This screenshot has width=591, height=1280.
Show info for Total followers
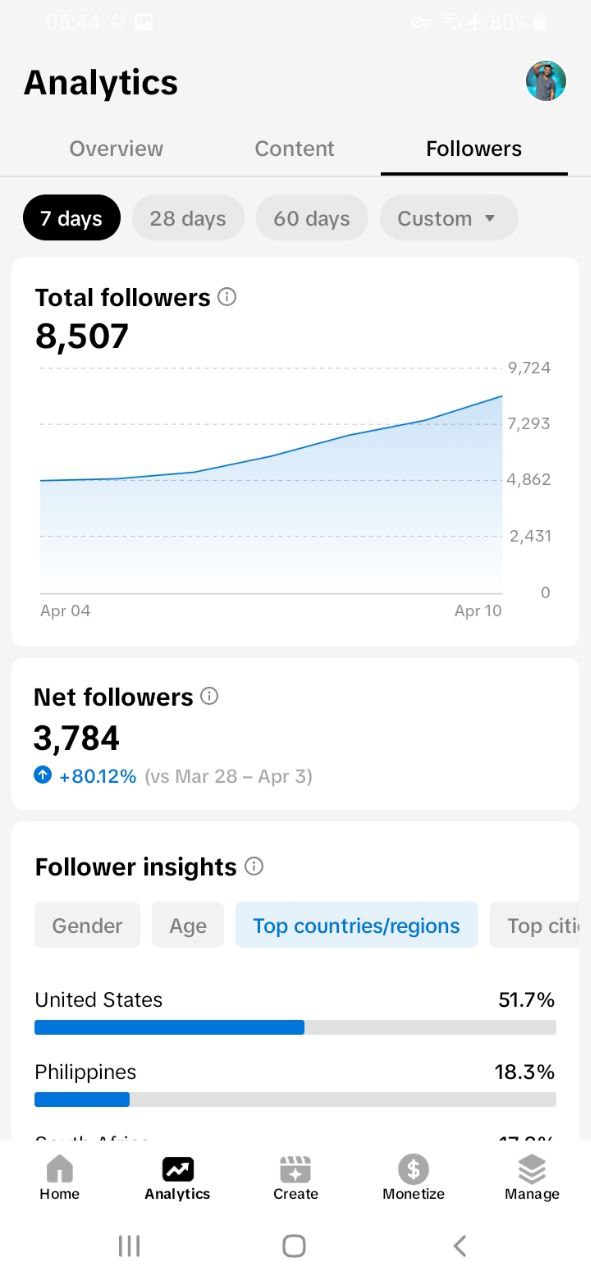(227, 297)
